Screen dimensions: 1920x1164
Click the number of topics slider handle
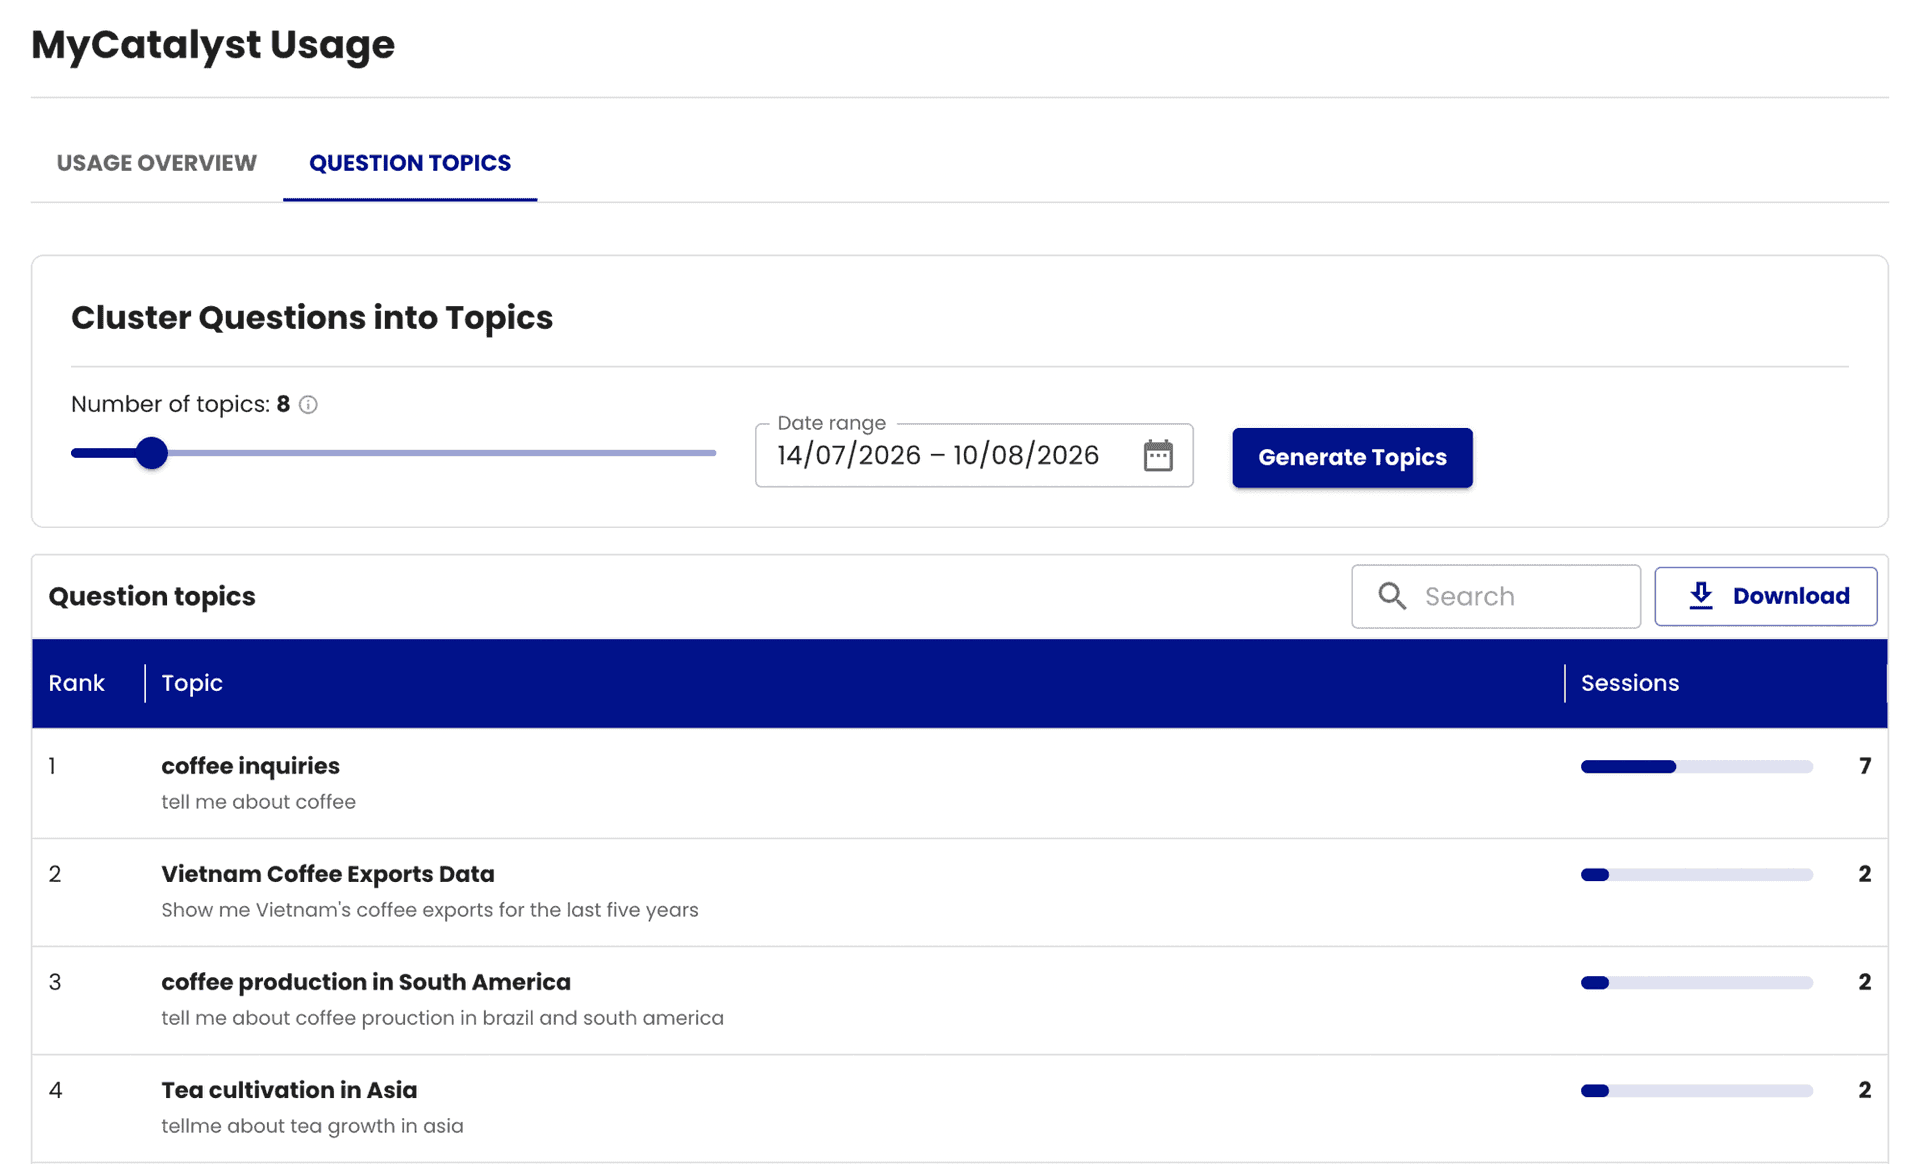(x=151, y=453)
